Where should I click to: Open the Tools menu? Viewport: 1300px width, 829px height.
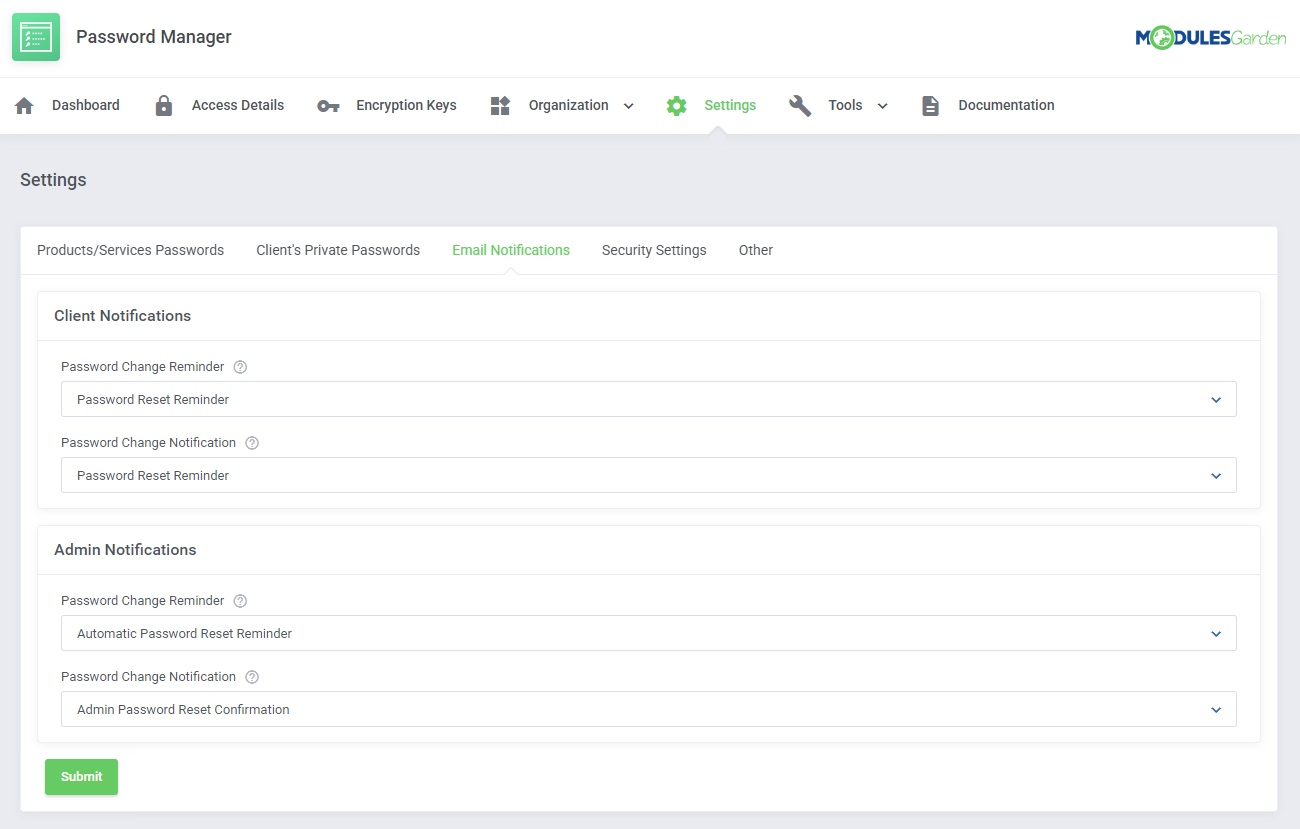845,105
